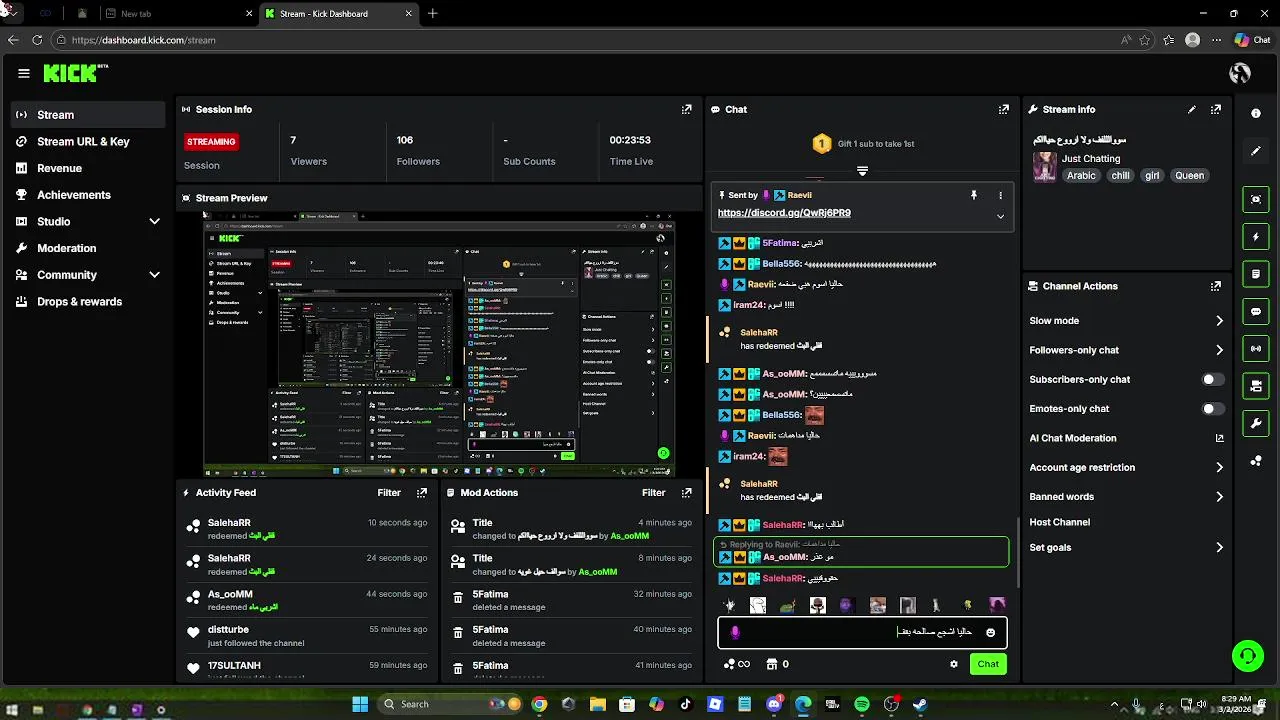The width and height of the screenshot is (1280, 720).
Task: Pop out the Mod Actions panel
Action: 686,492
